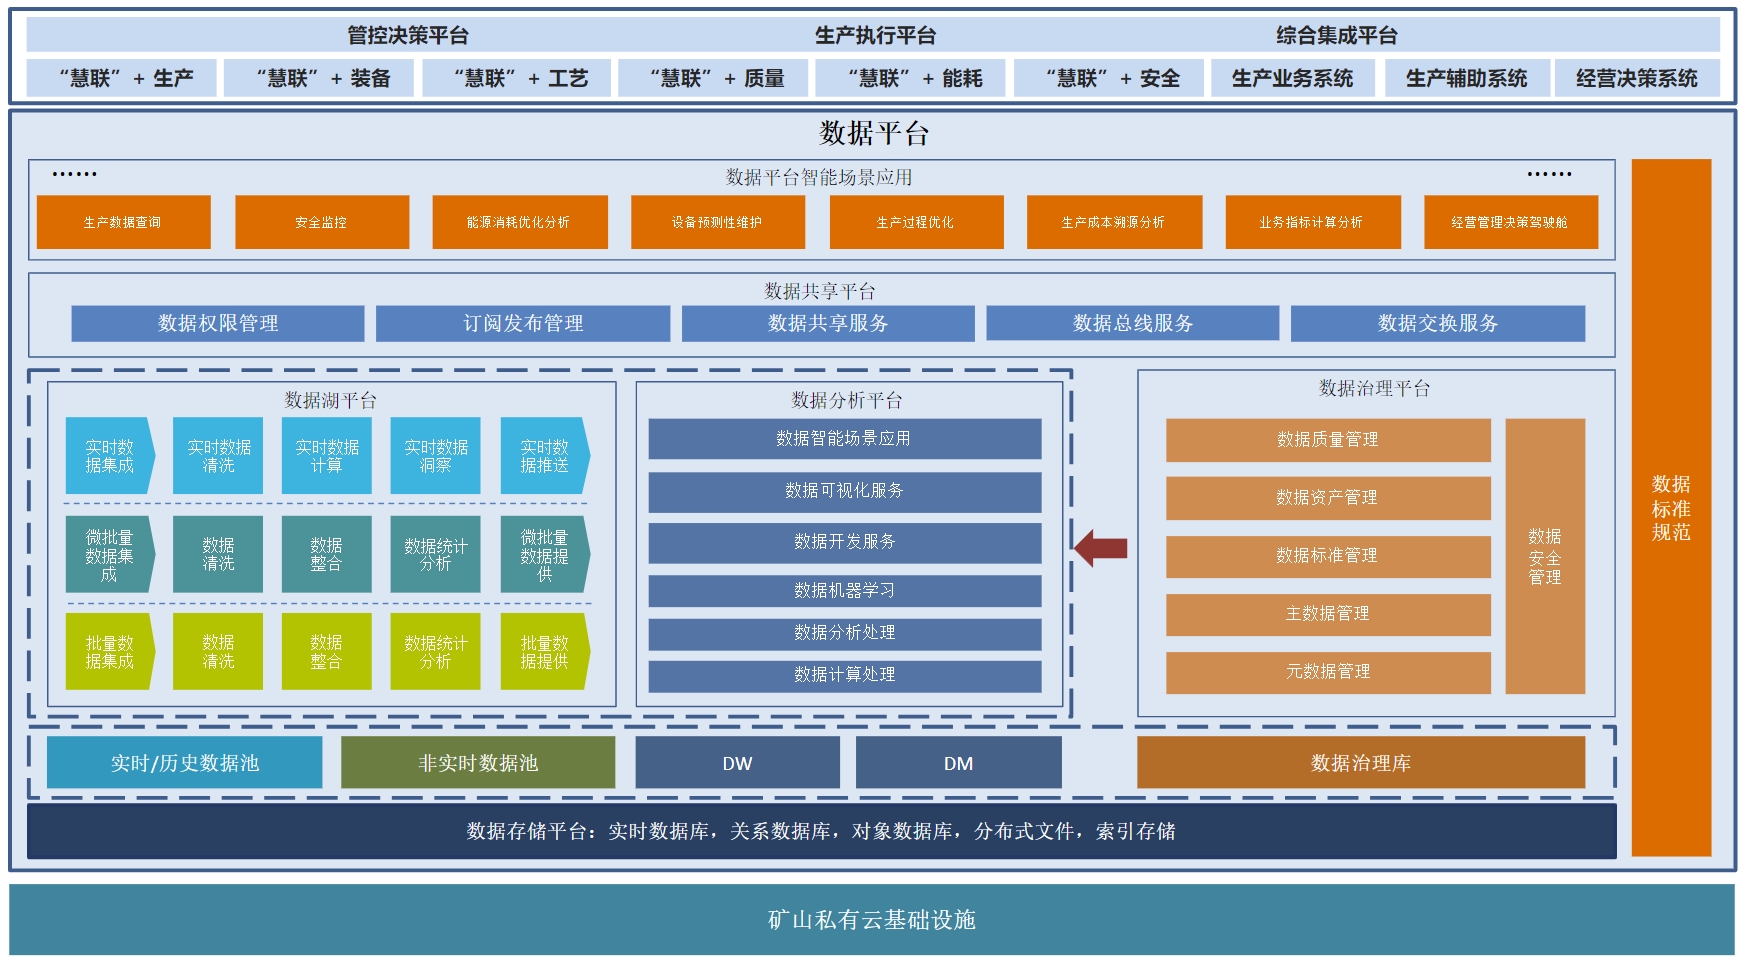The width and height of the screenshot is (1746, 964).
Task: Click the tall 数据标准规范 orange bar
Action: 1670,508
